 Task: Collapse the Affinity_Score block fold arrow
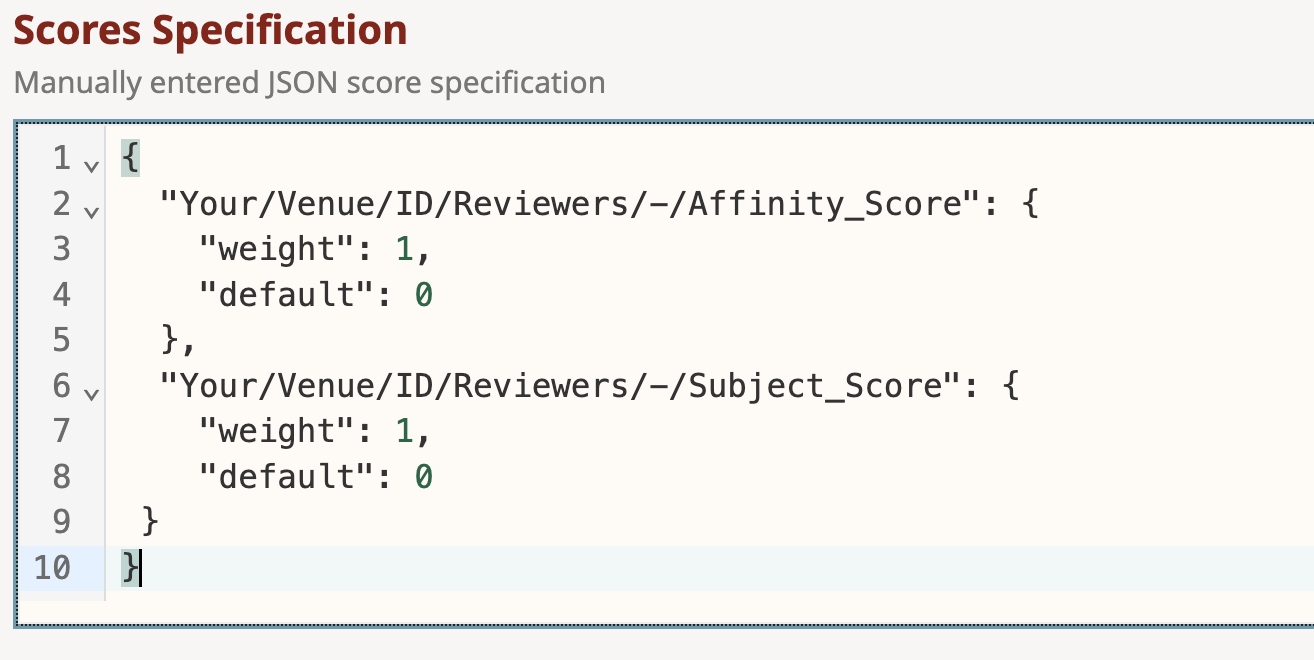point(91,211)
